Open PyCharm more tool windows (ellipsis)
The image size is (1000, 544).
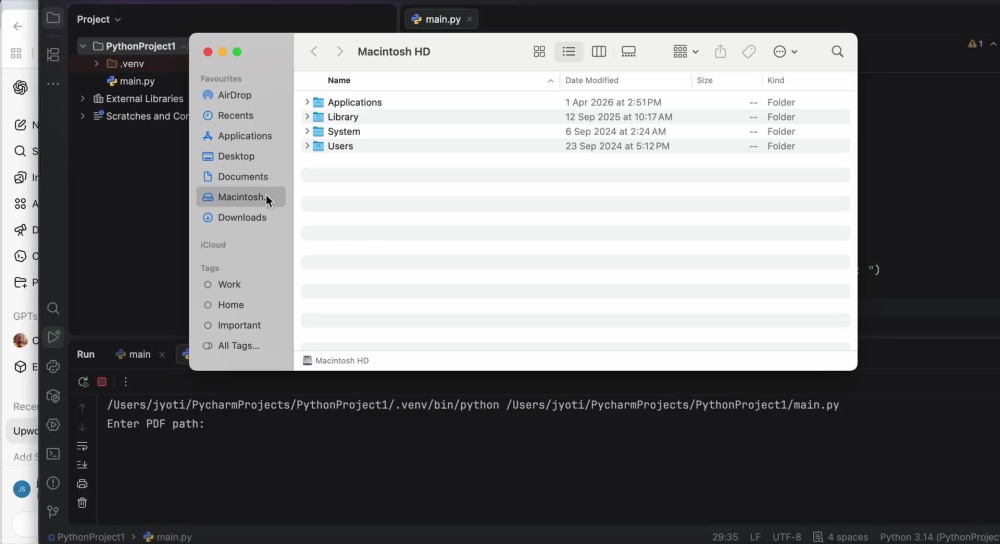click(53, 84)
